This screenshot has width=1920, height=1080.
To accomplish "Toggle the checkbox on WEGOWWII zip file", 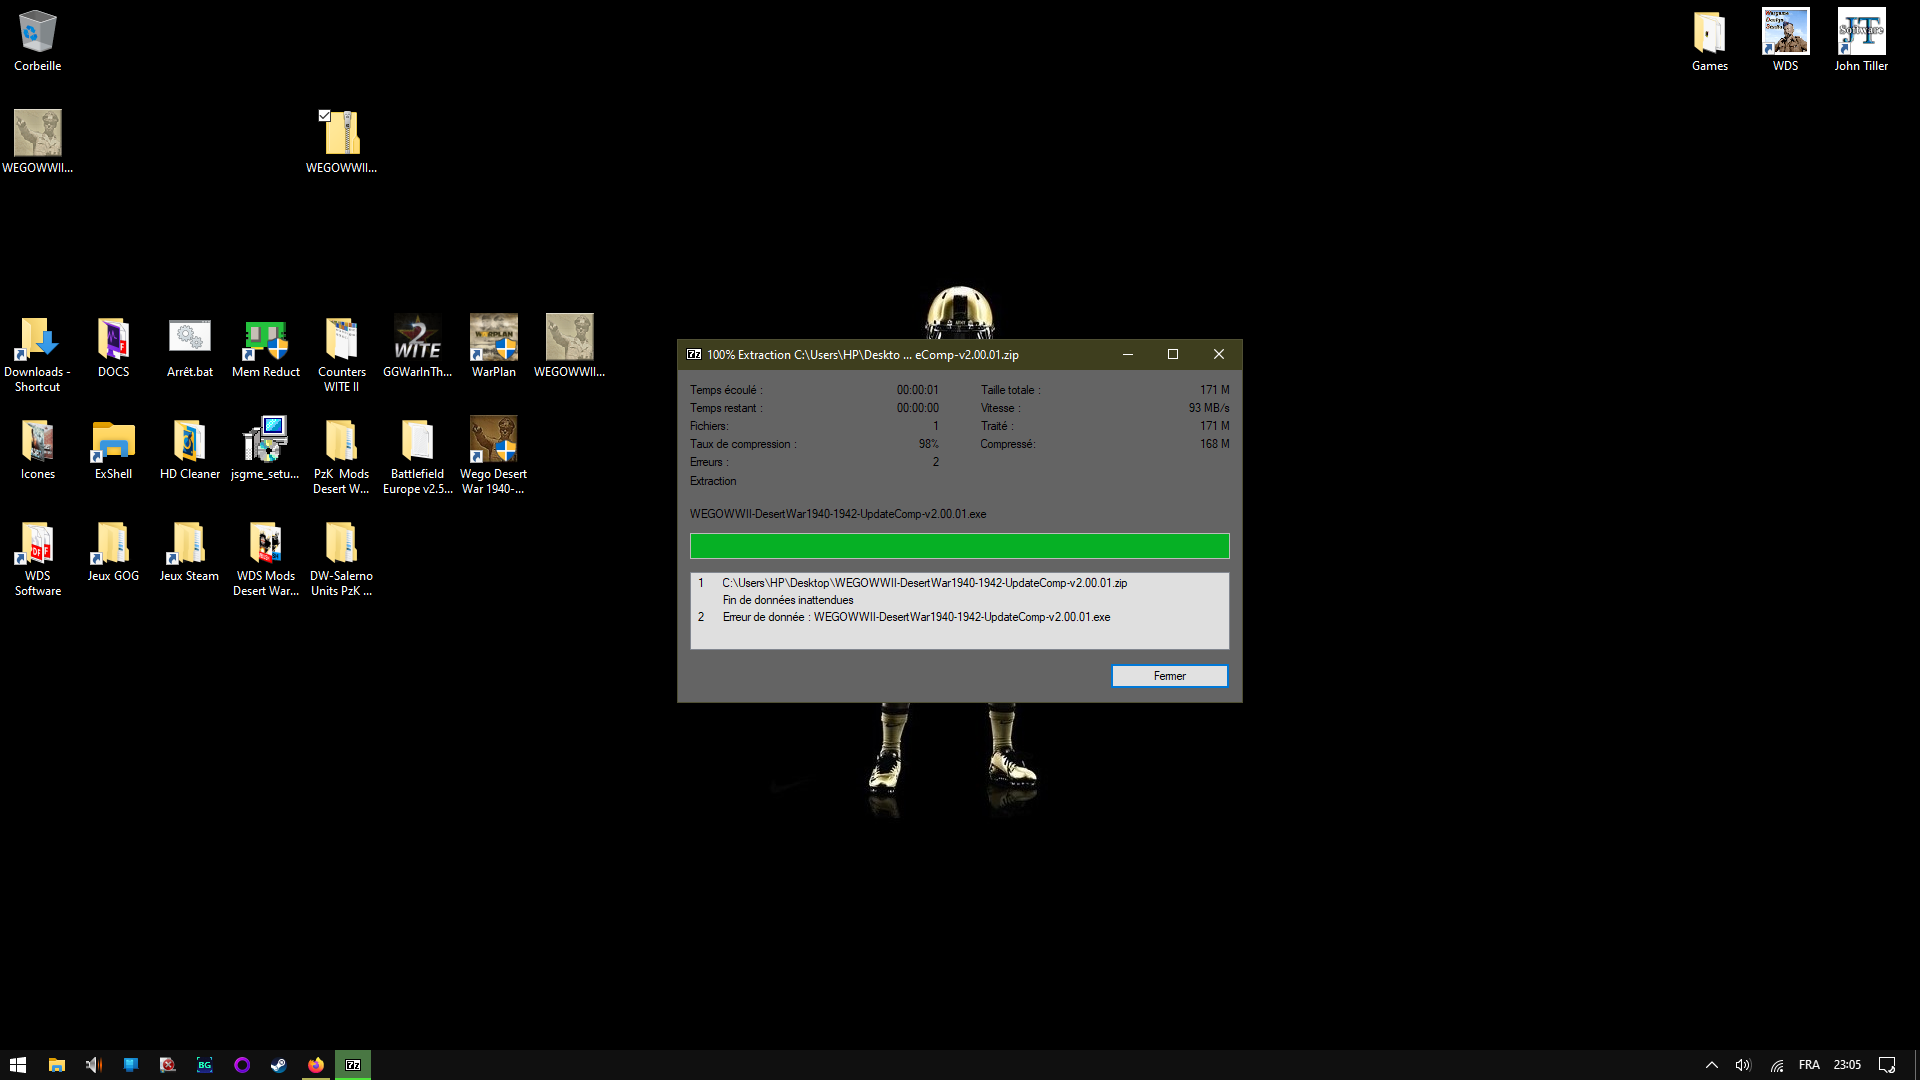I will point(324,116).
